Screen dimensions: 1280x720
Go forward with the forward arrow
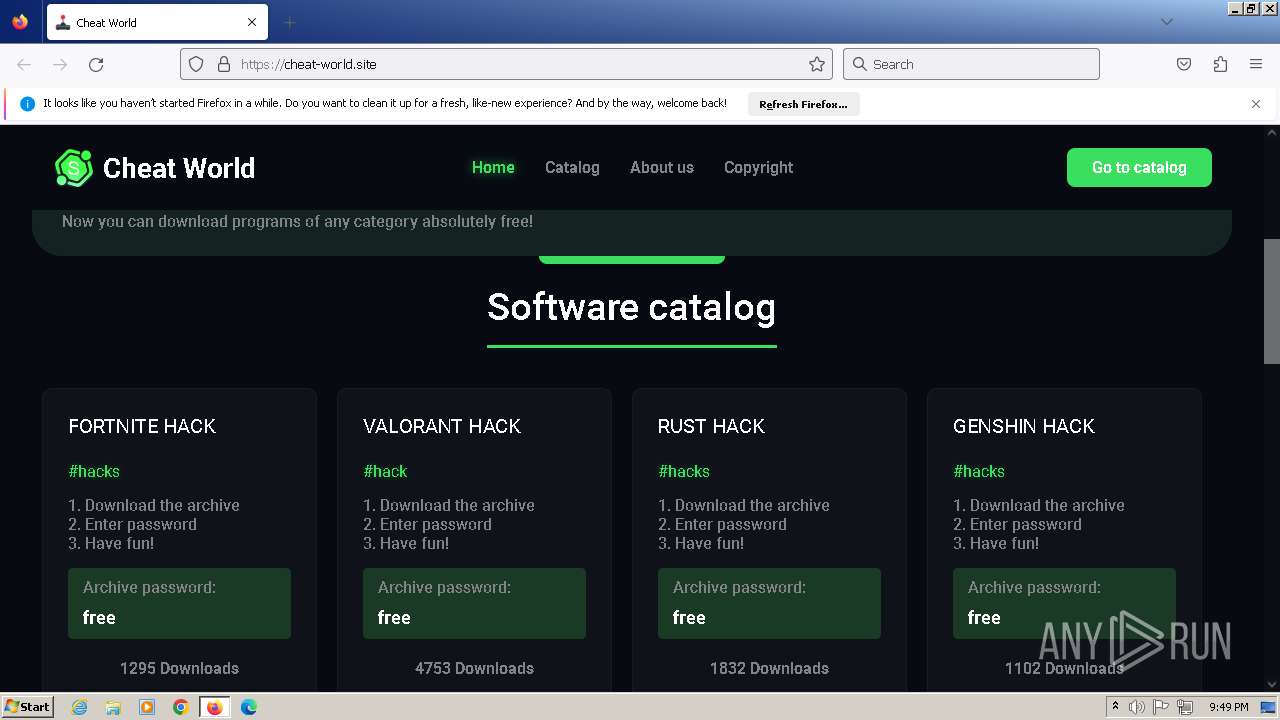click(x=60, y=64)
